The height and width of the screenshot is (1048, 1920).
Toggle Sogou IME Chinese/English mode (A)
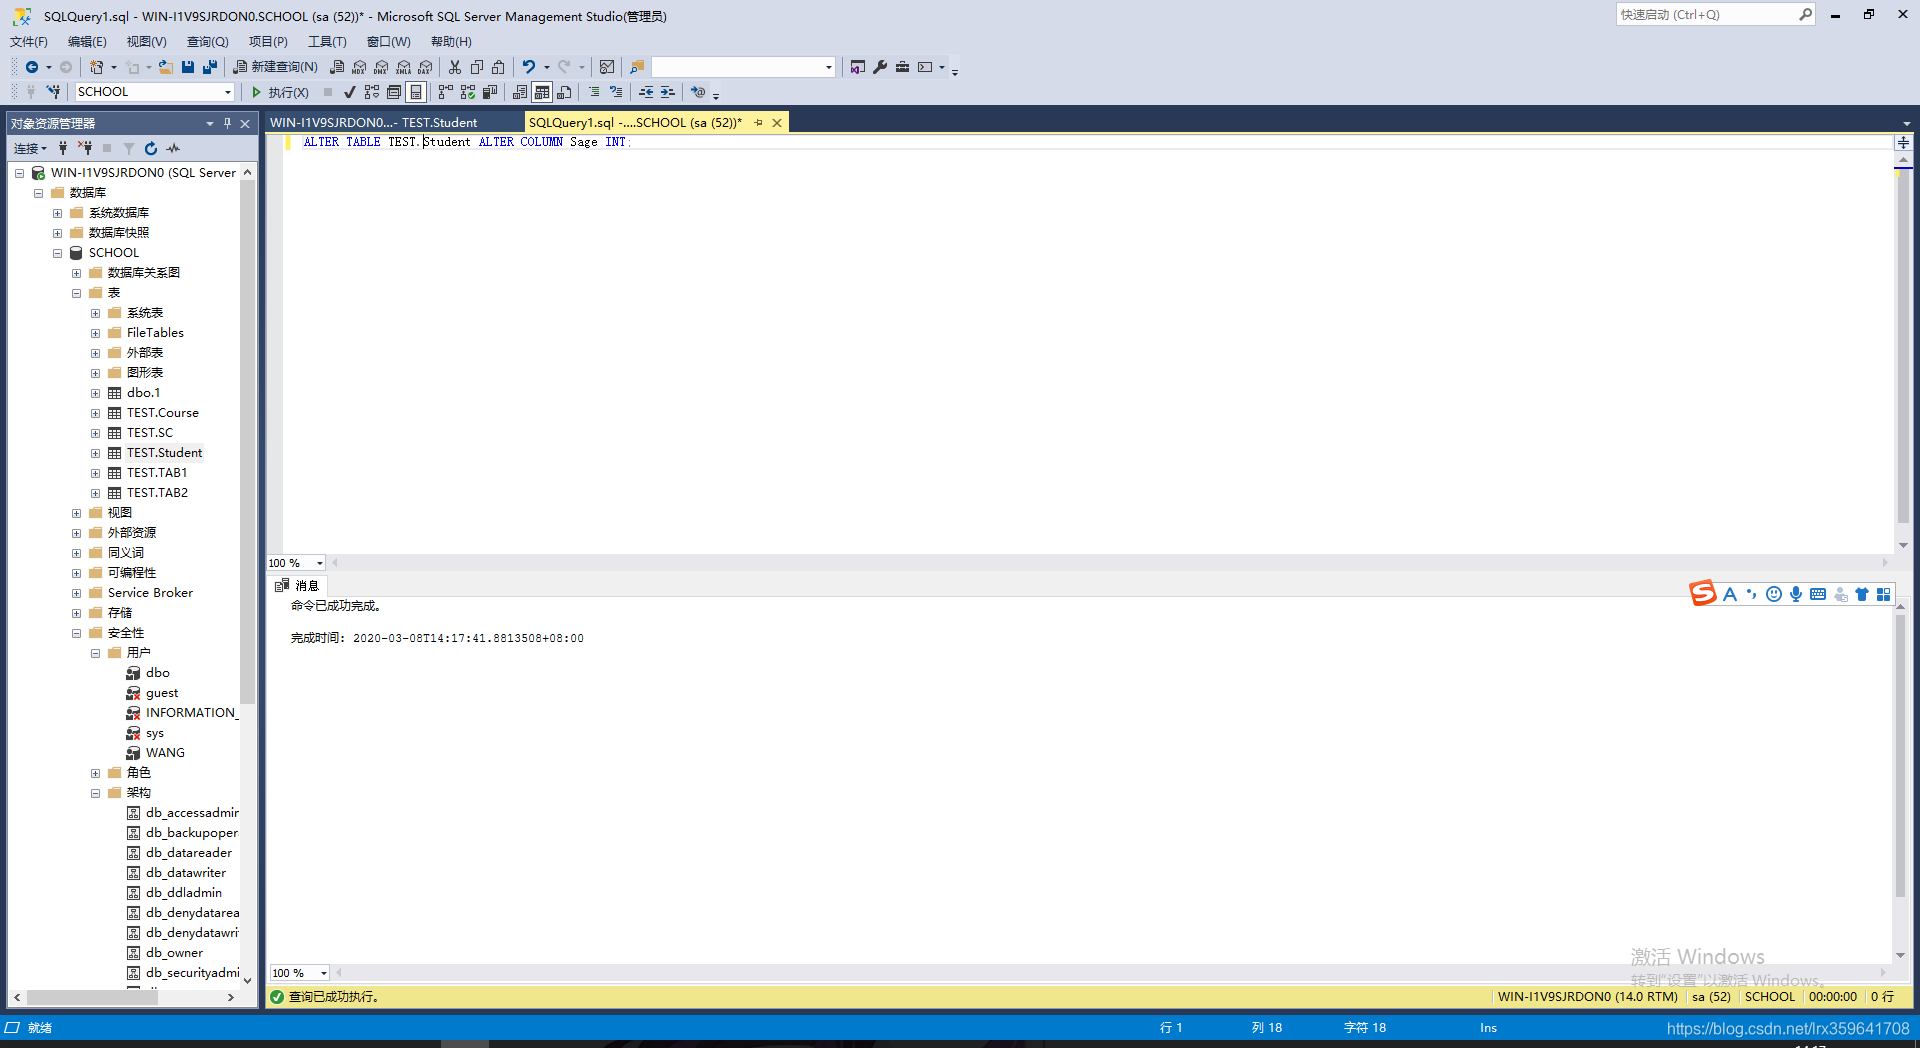point(1730,594)
